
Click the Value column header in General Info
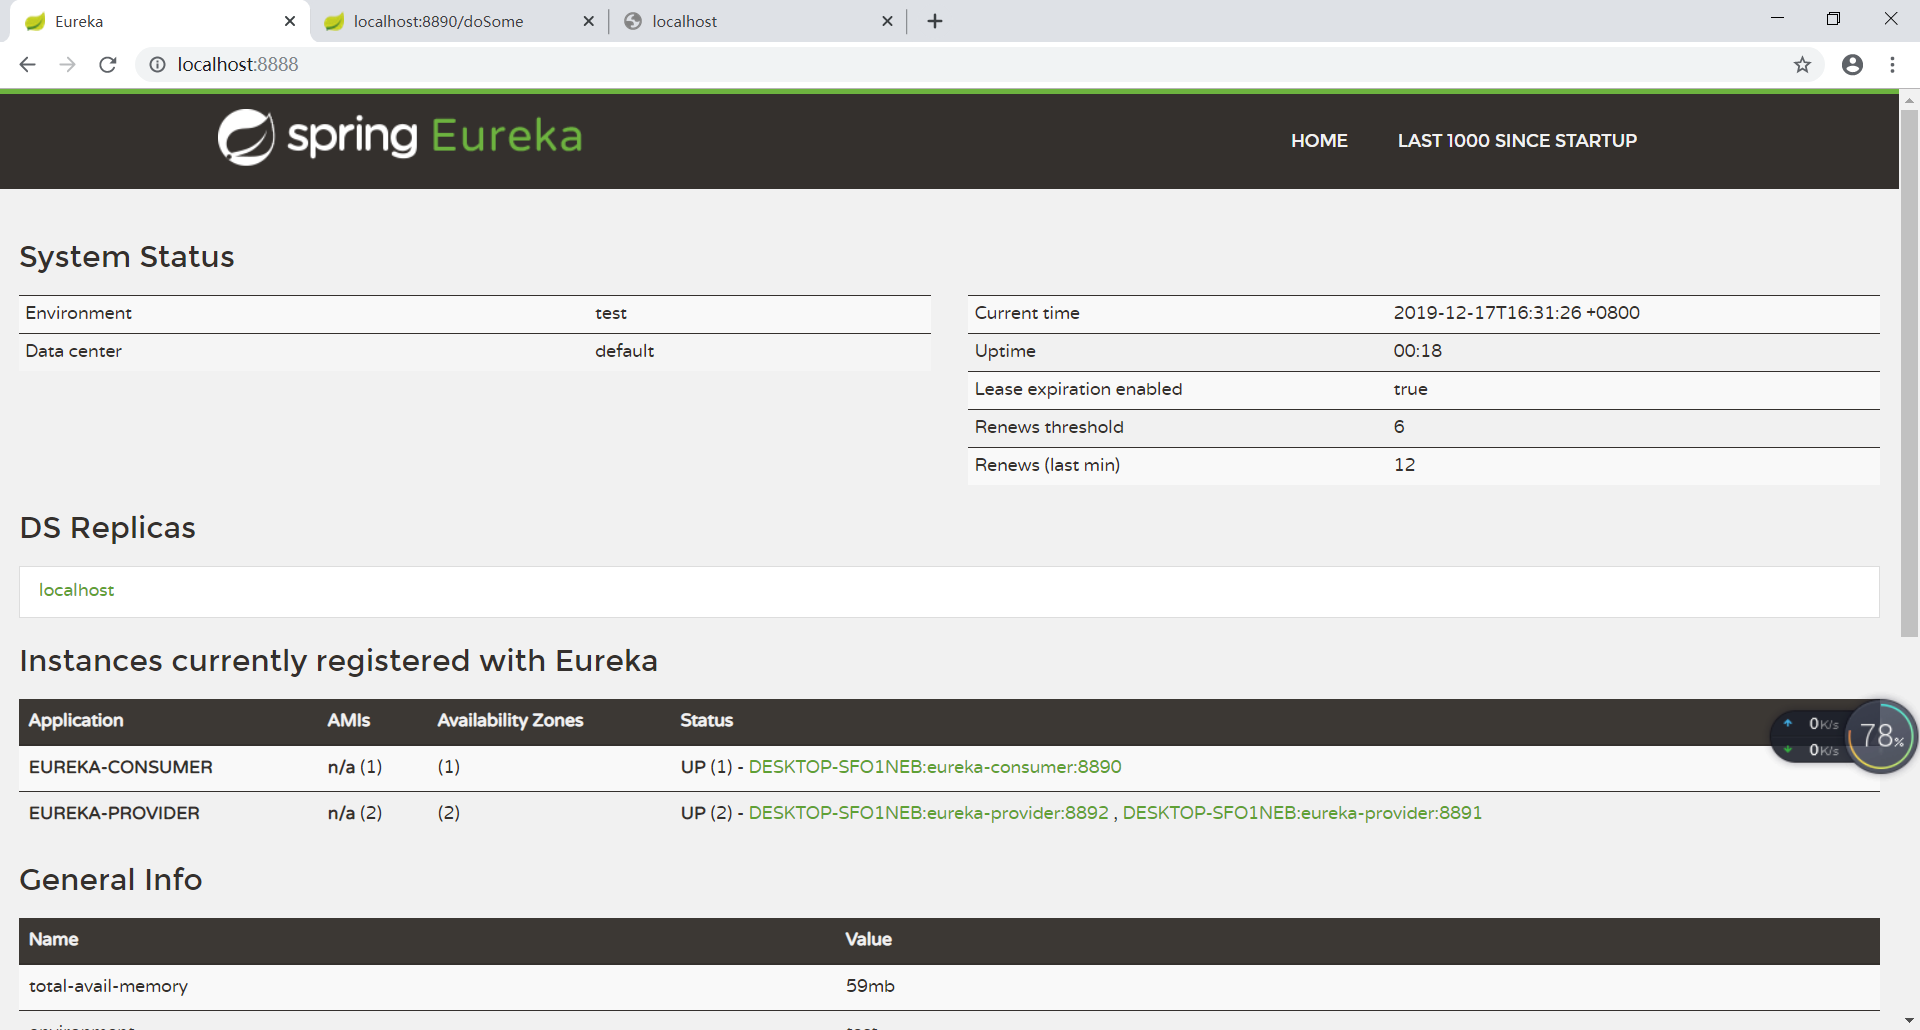click(x=868, y=939)
